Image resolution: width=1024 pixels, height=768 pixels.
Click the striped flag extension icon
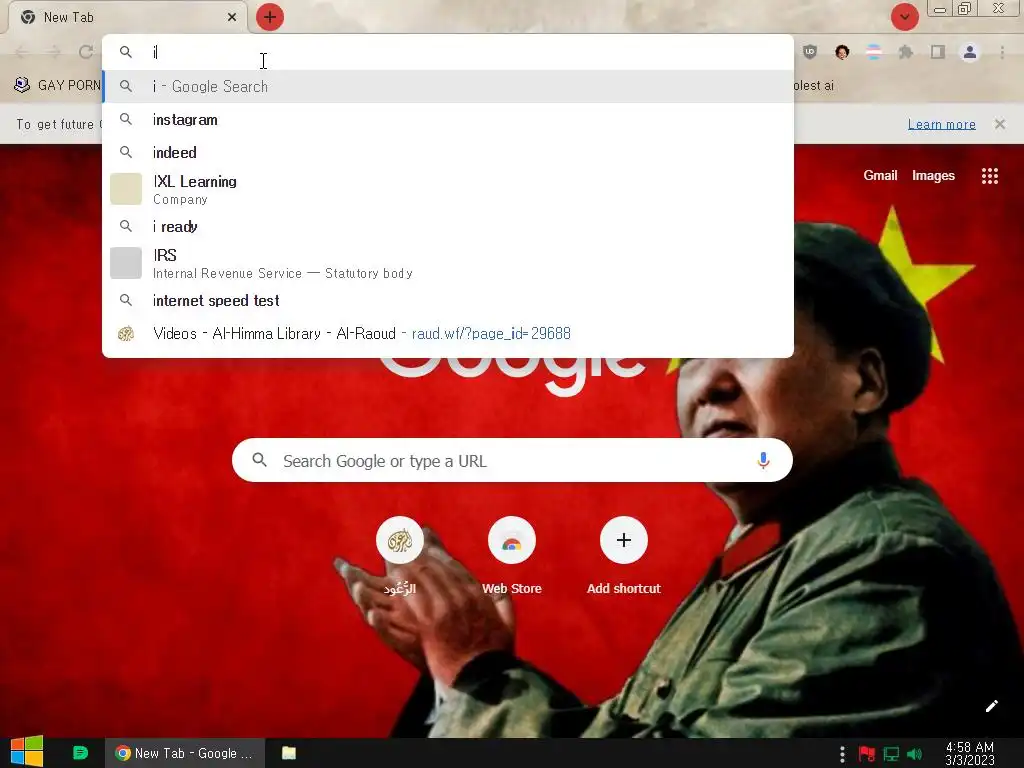point(874,52)
